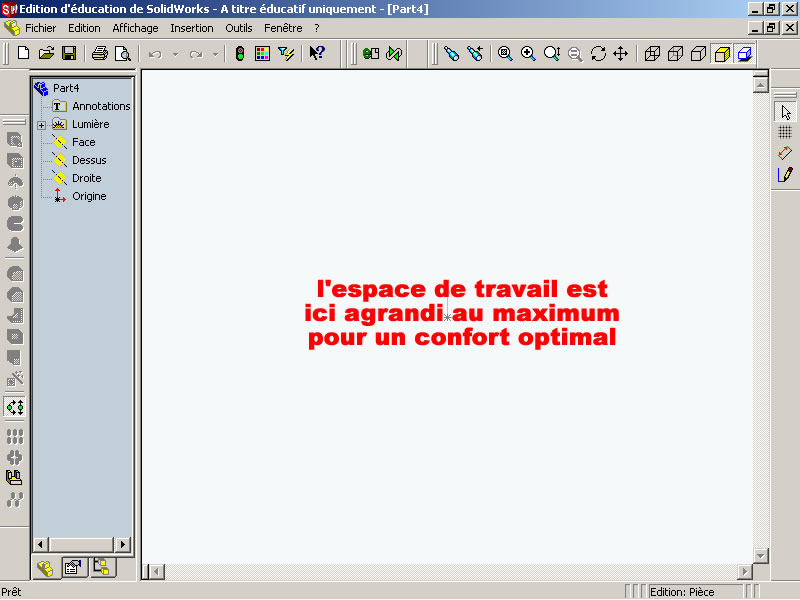800x600 pixels.
Task: Select the Droite plane
Action: [87, 178]
